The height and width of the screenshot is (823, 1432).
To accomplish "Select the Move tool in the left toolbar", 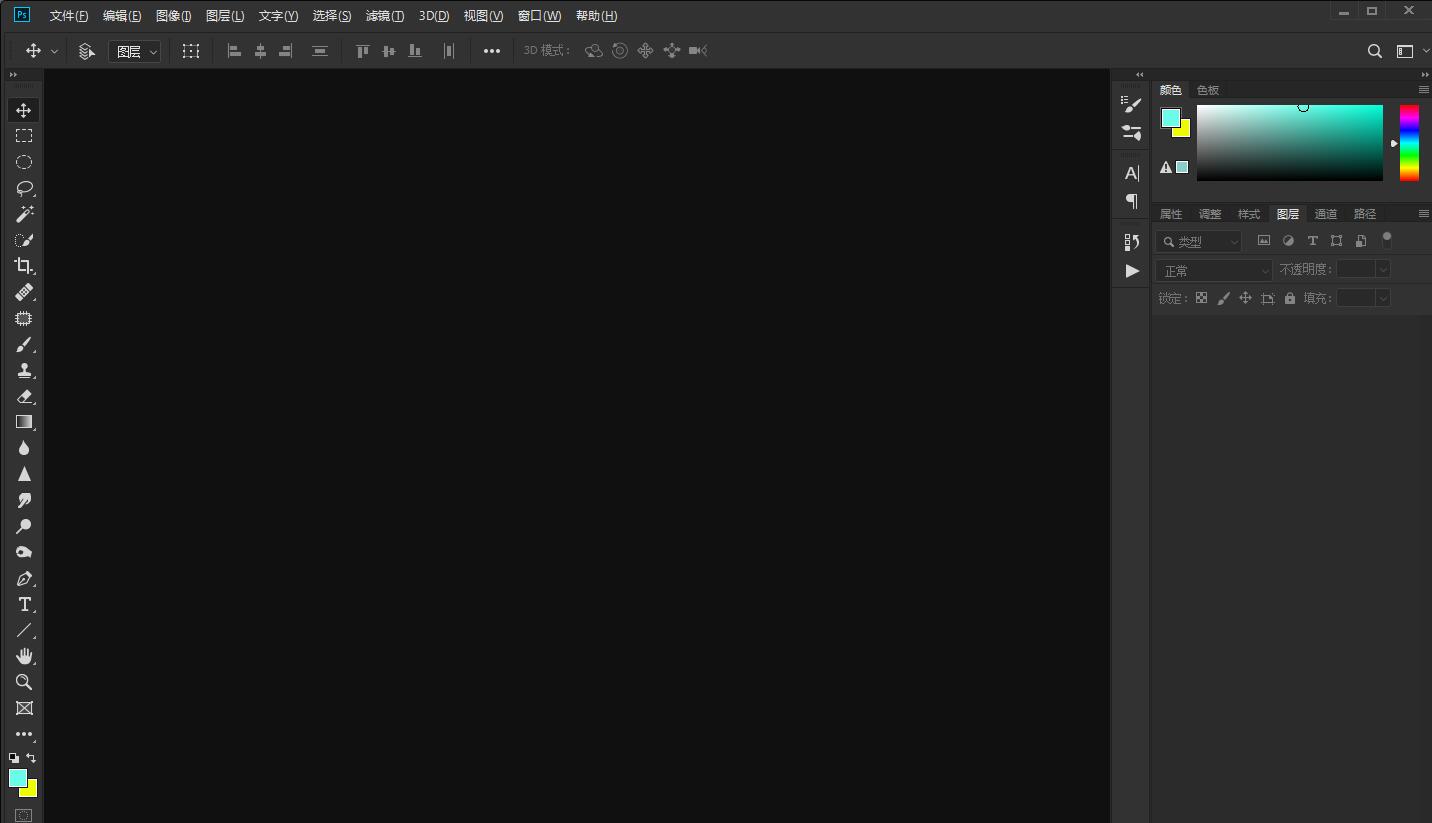I will 24,110.
